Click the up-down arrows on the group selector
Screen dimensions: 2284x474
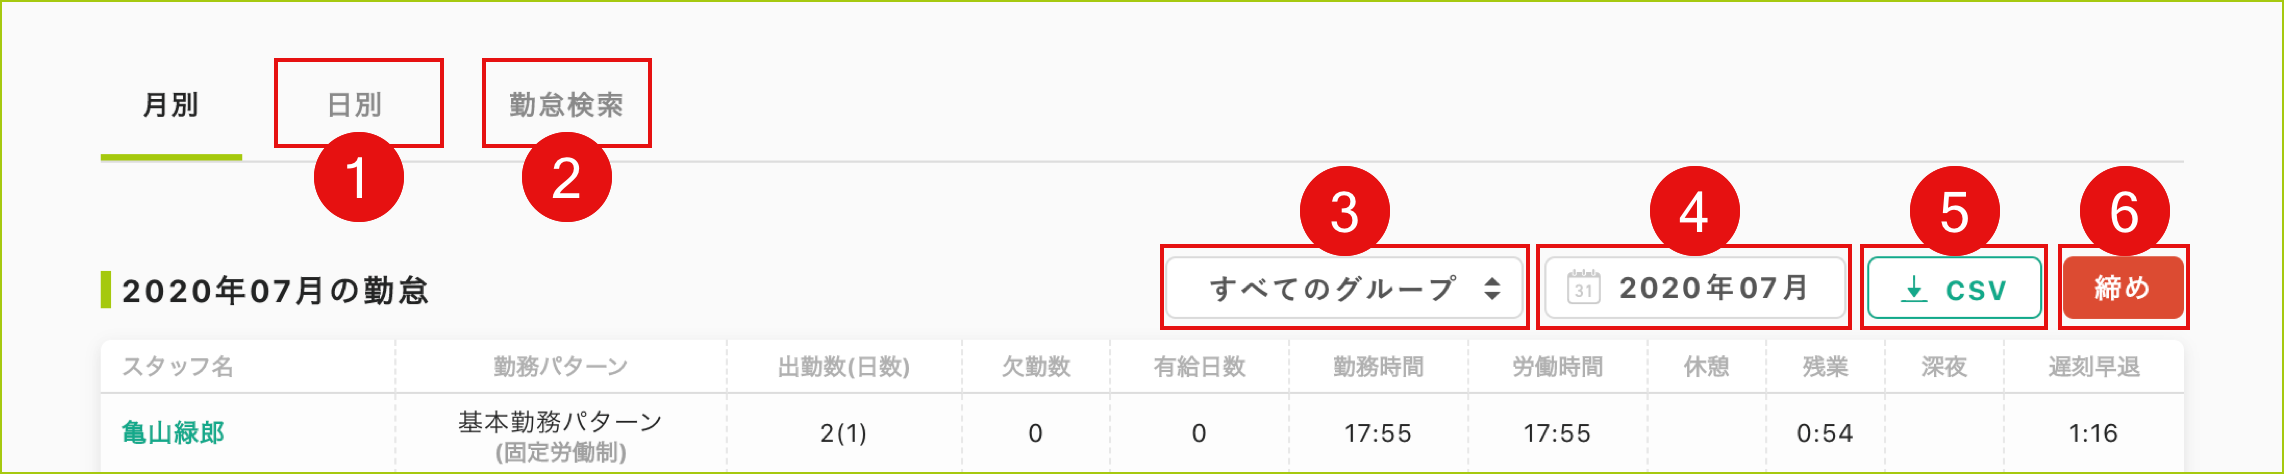[x=1492, y=289]
